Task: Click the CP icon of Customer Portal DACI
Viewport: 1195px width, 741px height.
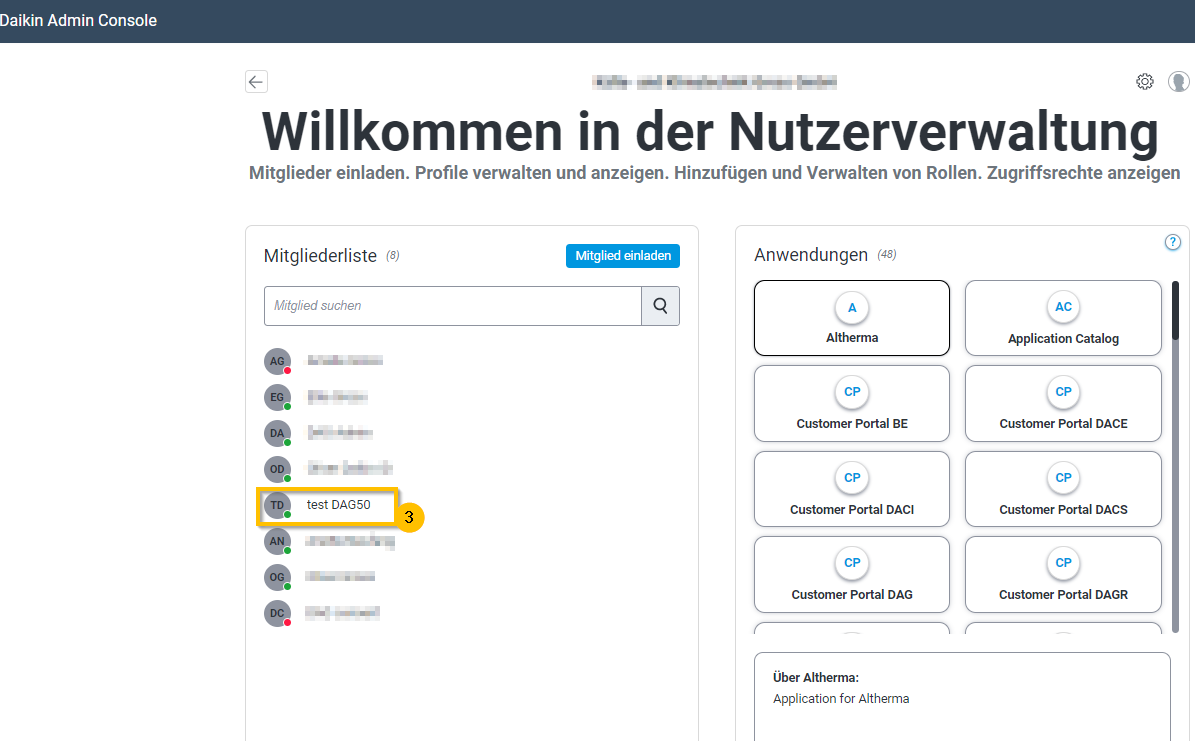Action: [852, 478]
